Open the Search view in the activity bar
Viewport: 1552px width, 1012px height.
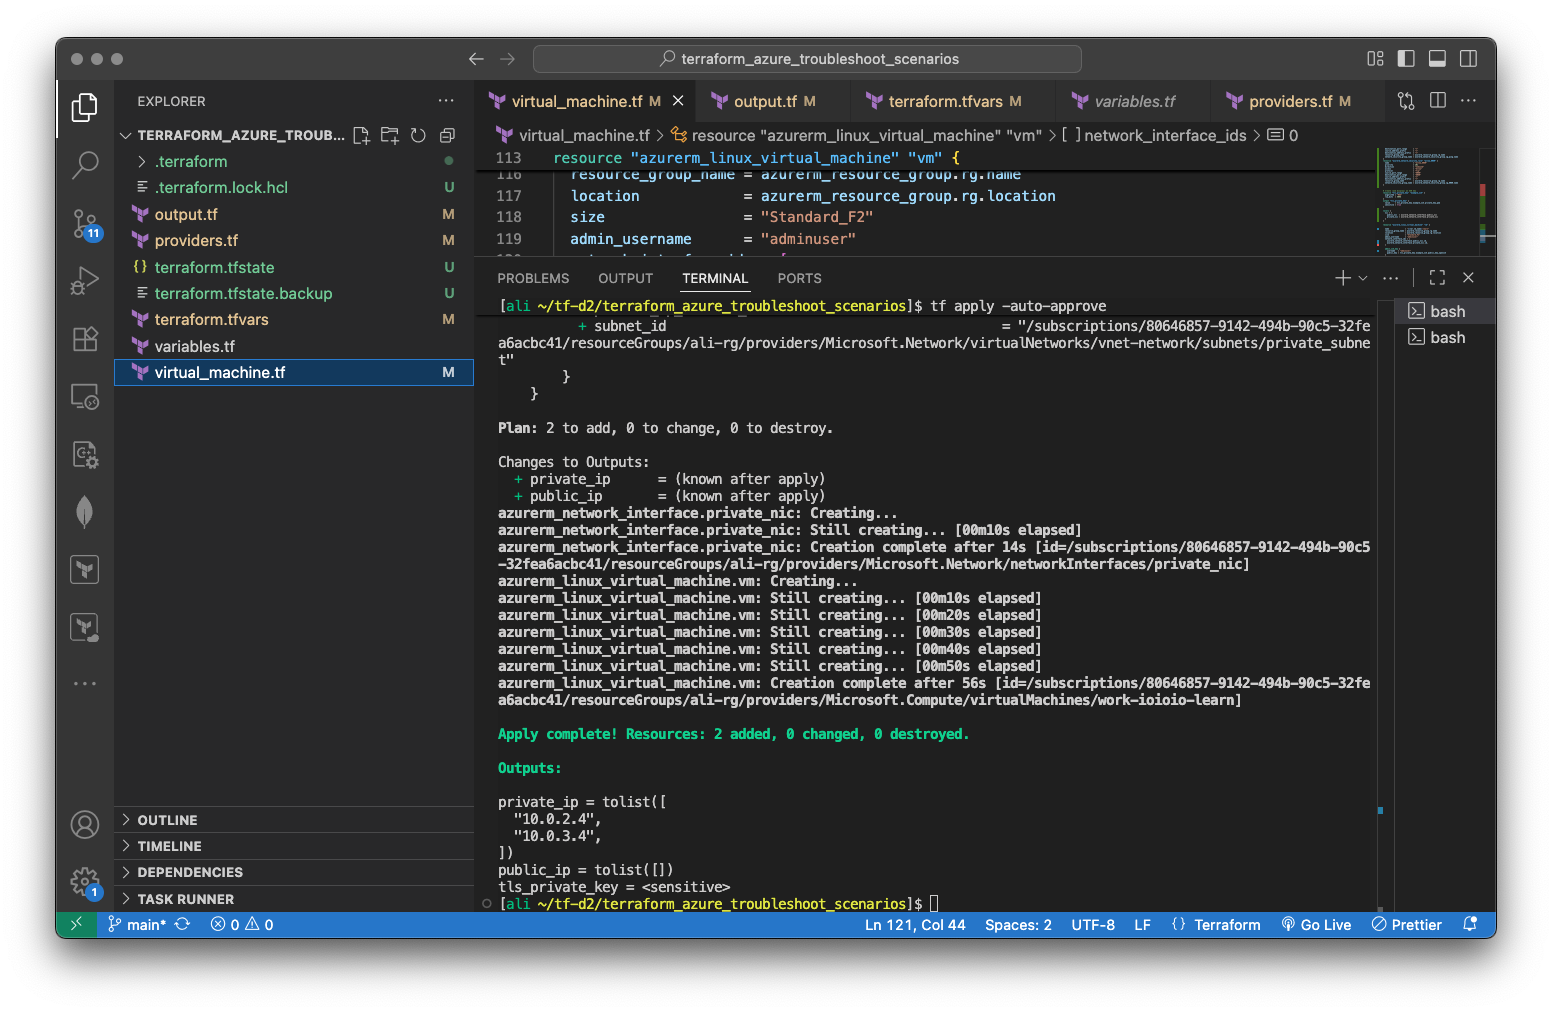pos(85,165)
